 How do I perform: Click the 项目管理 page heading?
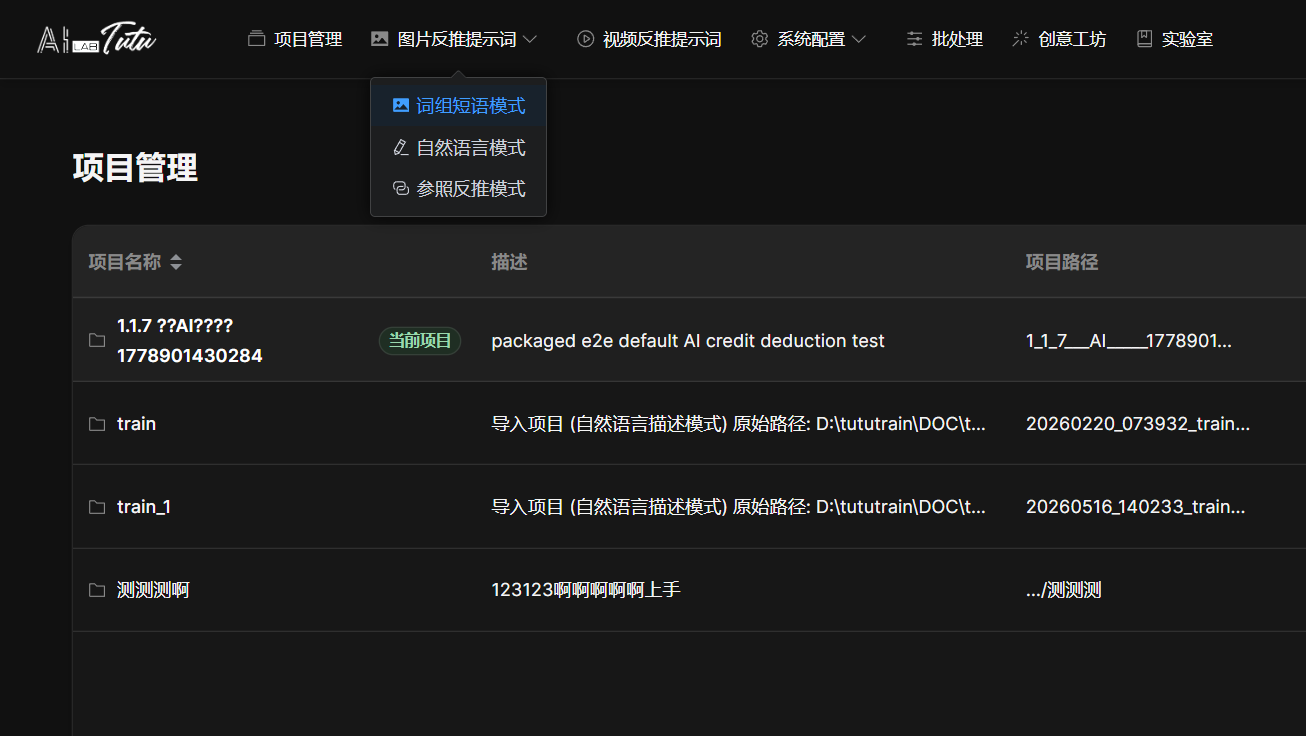pyautogui.click(x=135, y=167)
